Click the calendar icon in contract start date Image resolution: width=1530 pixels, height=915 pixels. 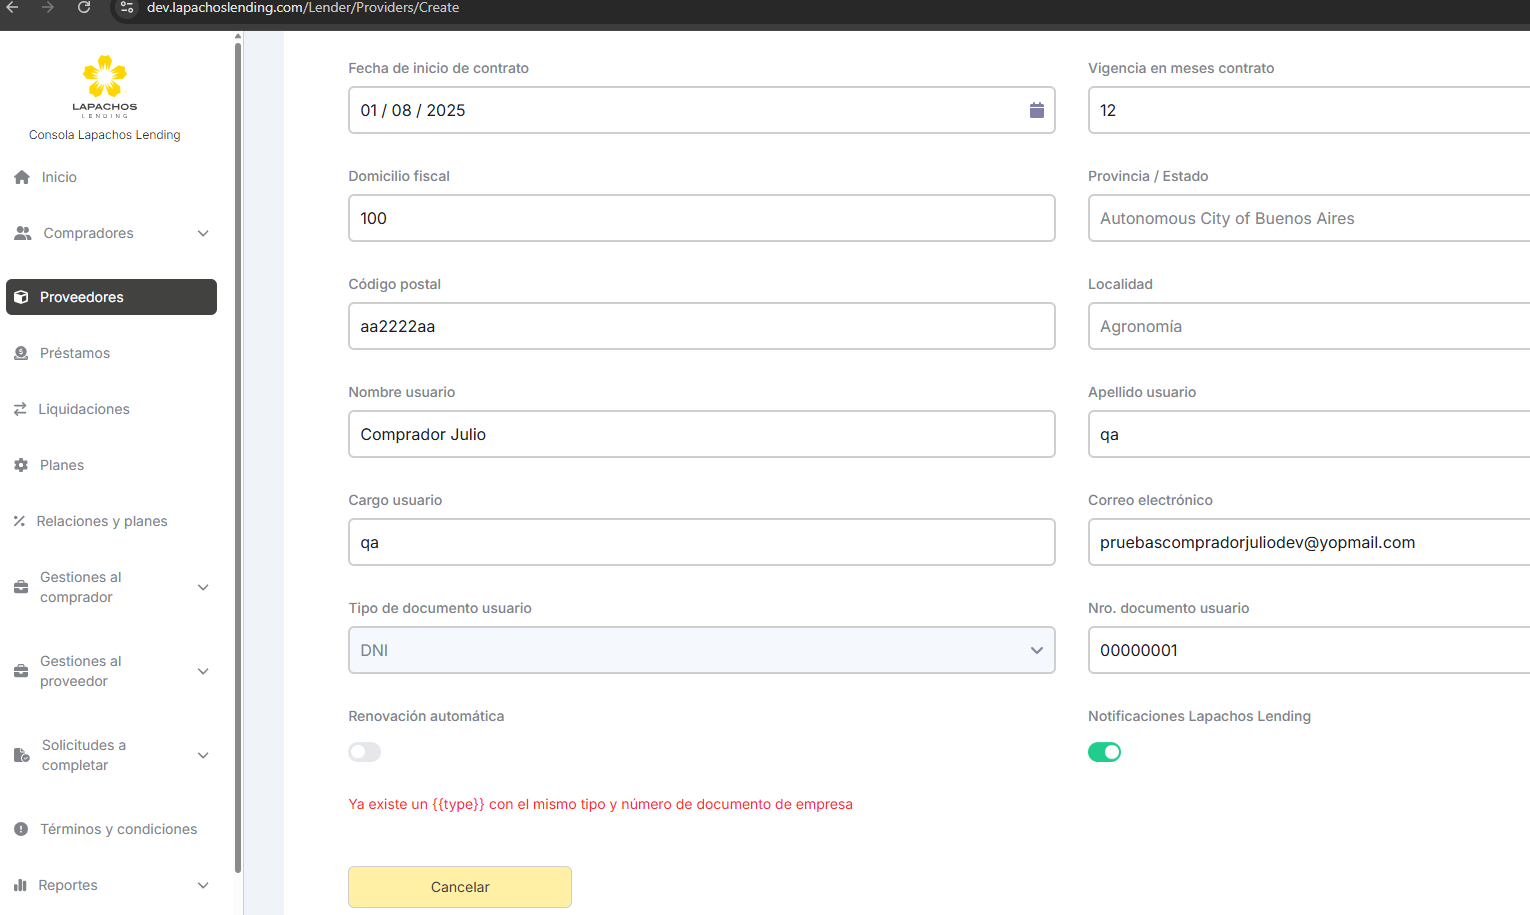[1036, 110]
